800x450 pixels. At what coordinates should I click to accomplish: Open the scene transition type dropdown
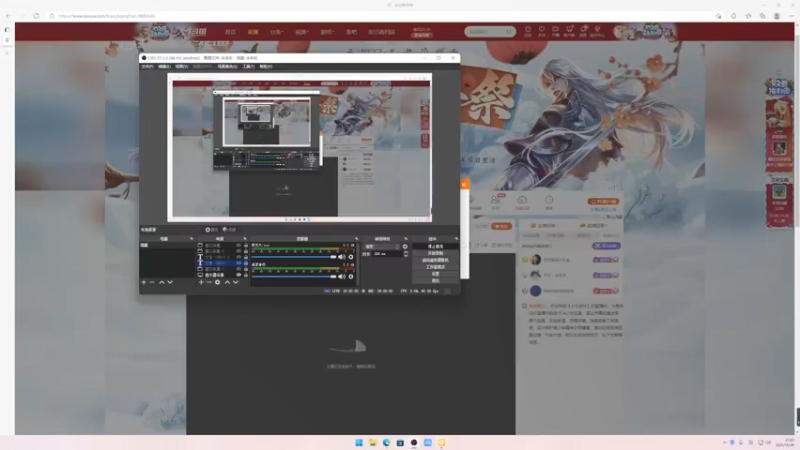(382, 246)
